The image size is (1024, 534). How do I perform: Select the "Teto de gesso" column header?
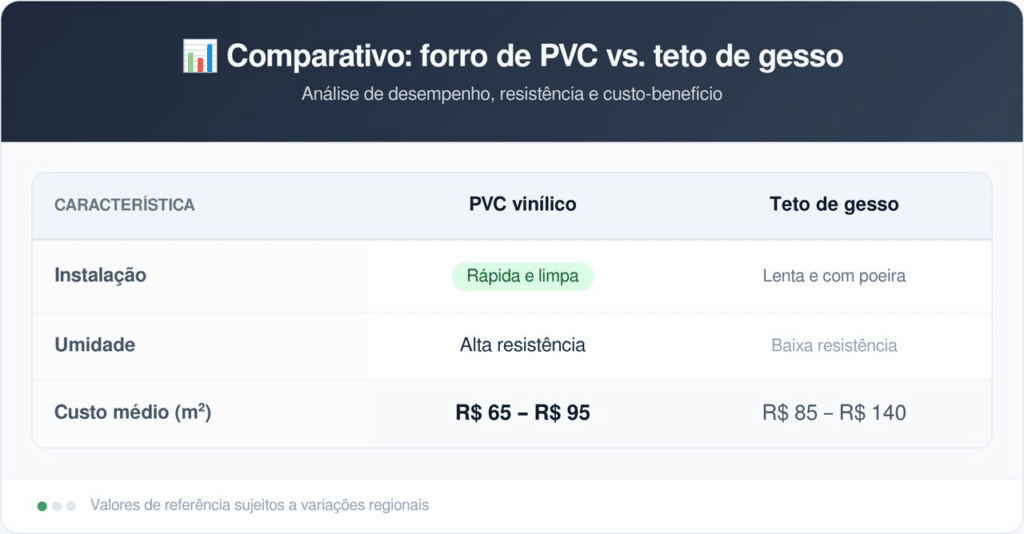click(834, 205)
